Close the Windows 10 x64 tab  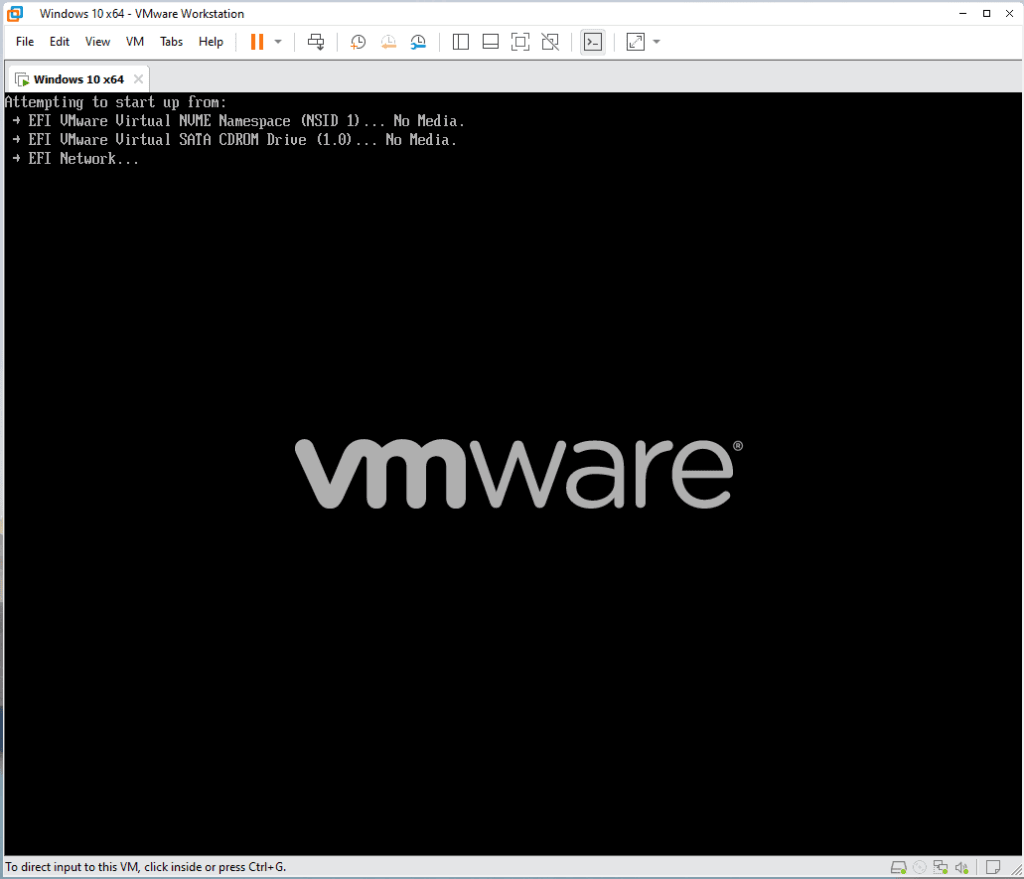(x=138, y=79)
